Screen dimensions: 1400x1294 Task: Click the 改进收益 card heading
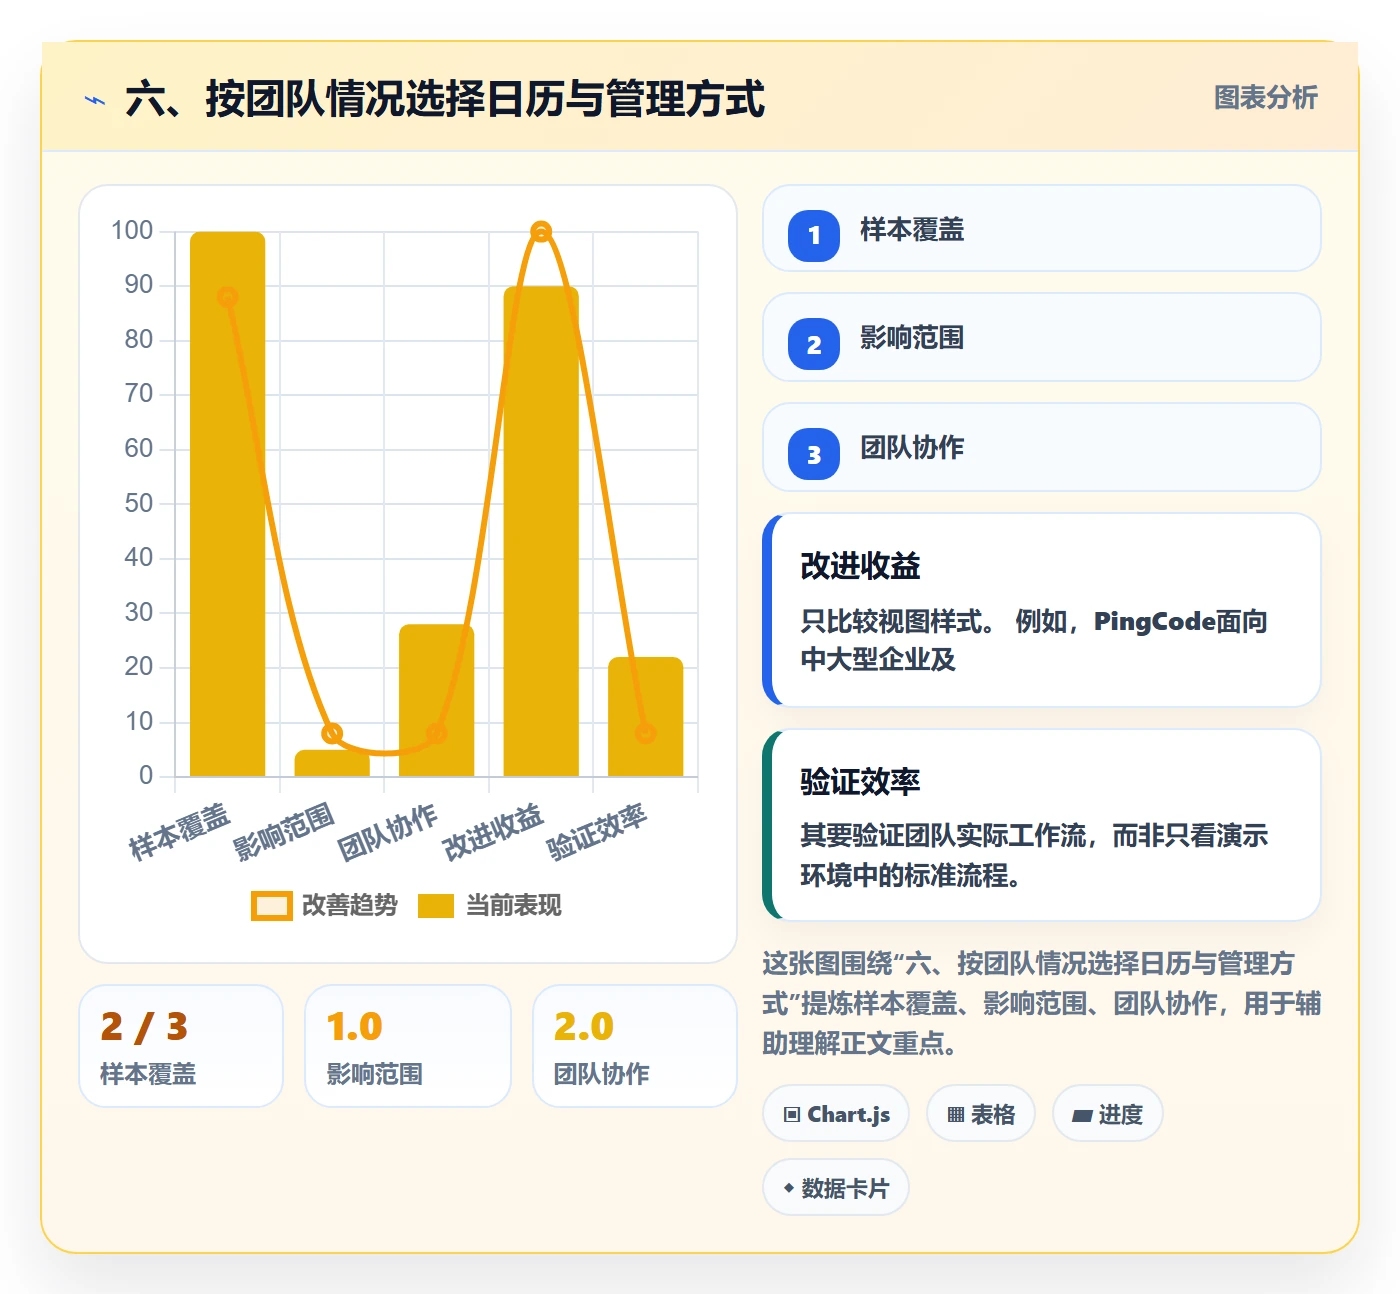pyautogui.click(x=860, y=566)
